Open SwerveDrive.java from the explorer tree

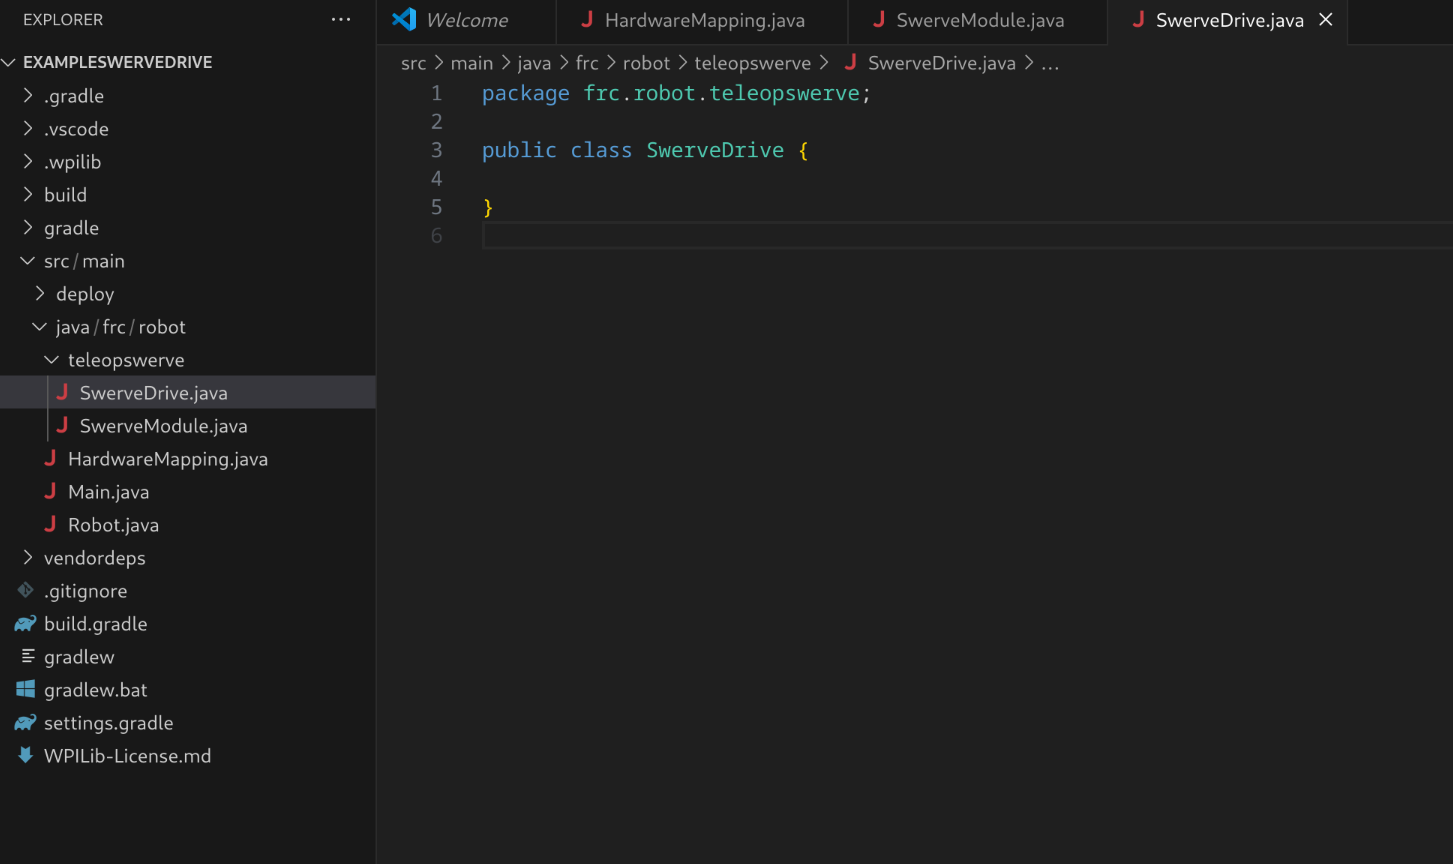188,393
